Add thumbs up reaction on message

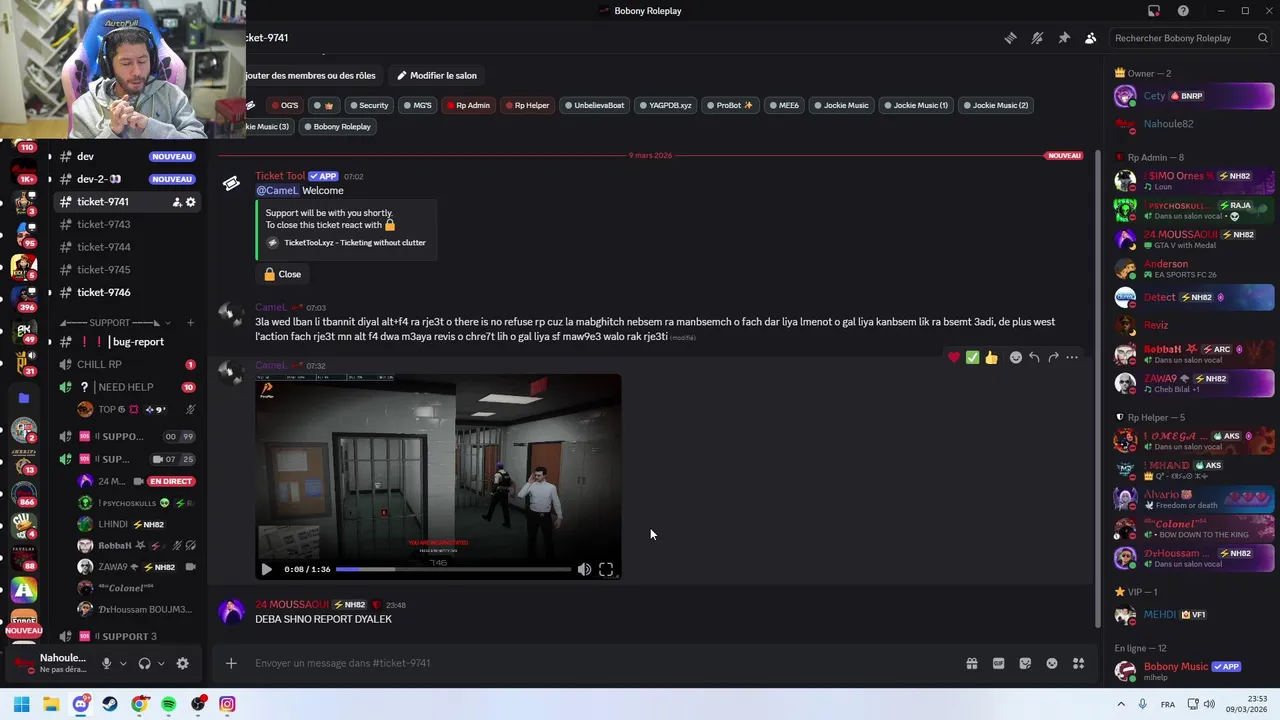point(991,357)
